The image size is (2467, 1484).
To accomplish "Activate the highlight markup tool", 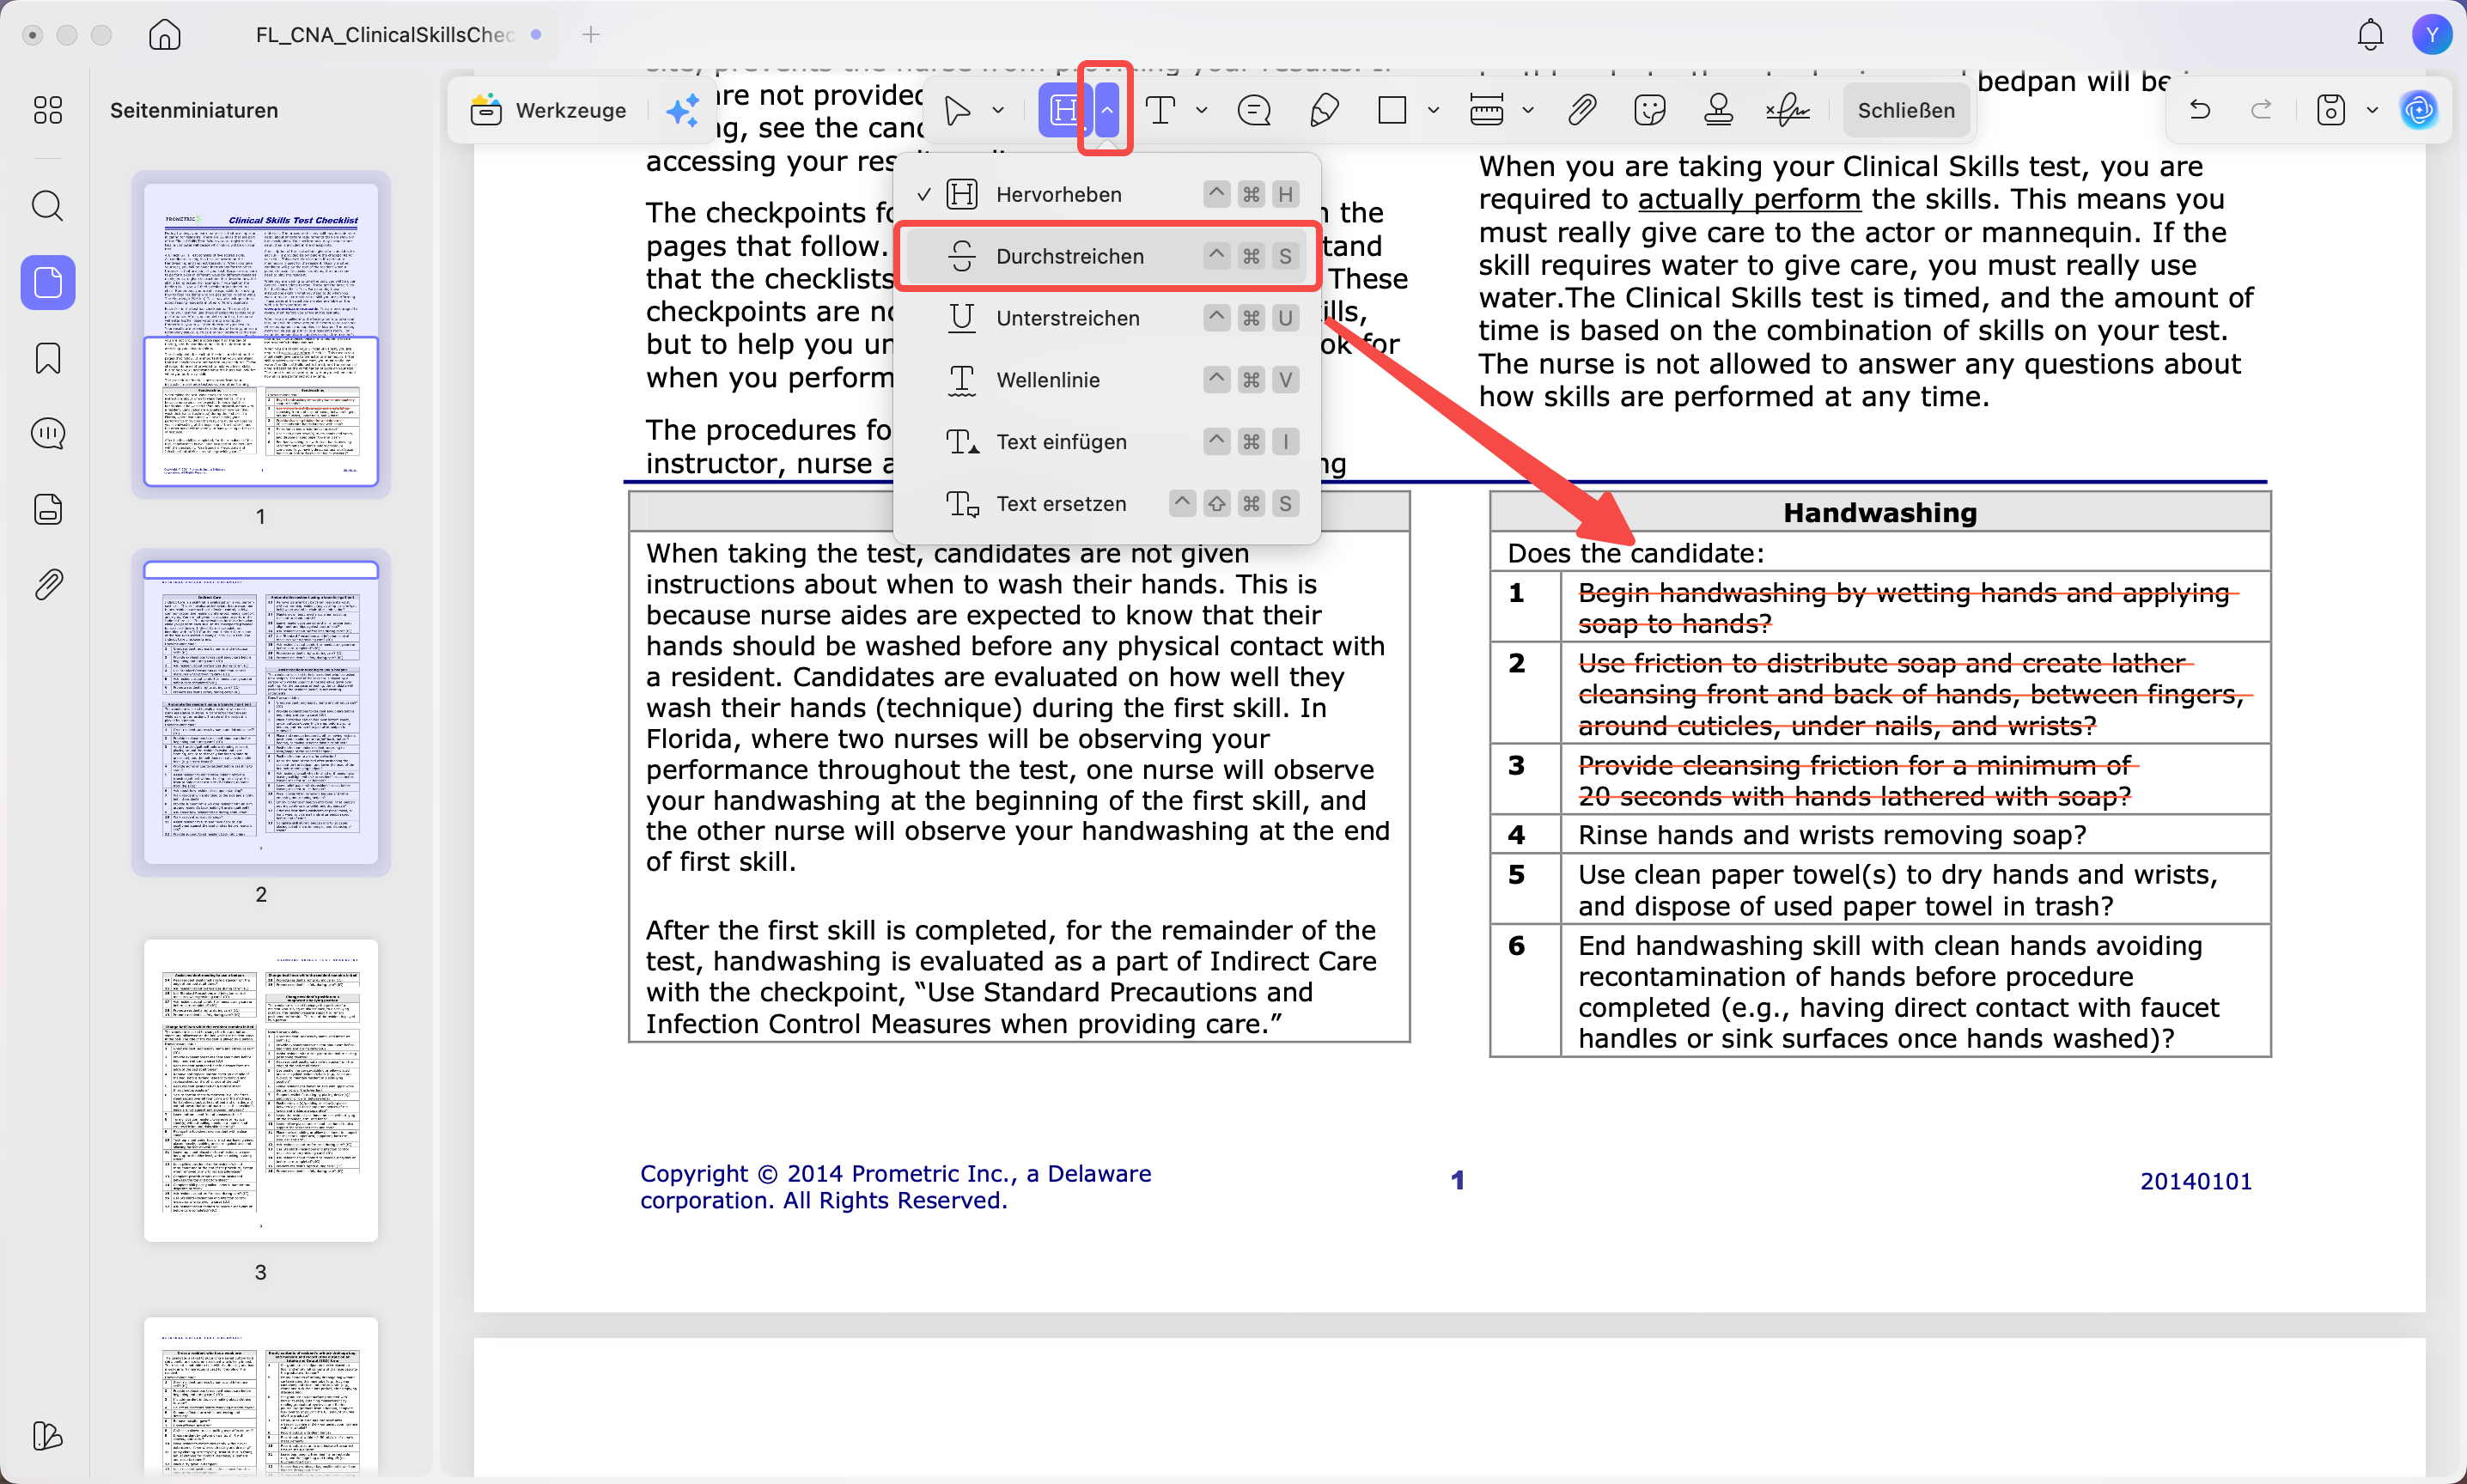I will click(1066, 110).
